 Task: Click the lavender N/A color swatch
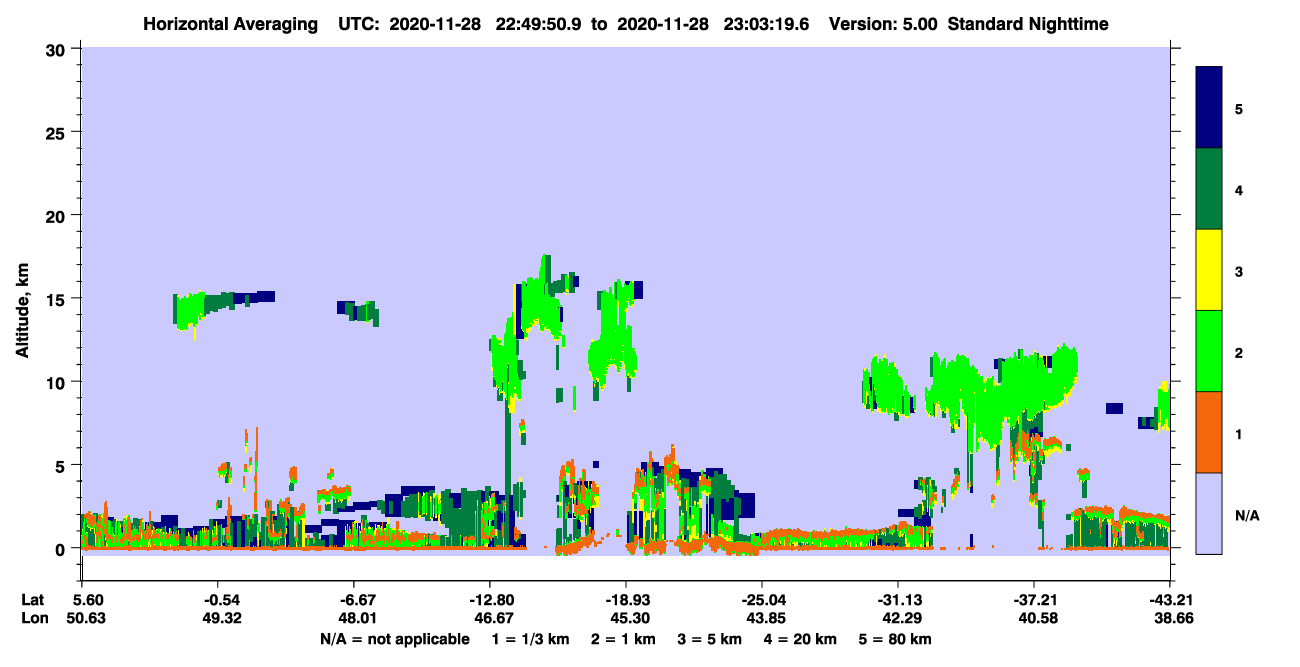pos(1209,513)
